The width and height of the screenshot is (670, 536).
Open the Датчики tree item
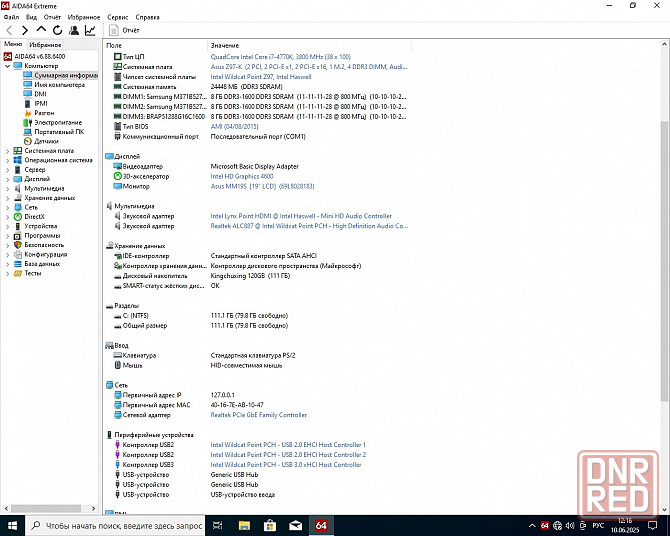click(x=46, y=141)
